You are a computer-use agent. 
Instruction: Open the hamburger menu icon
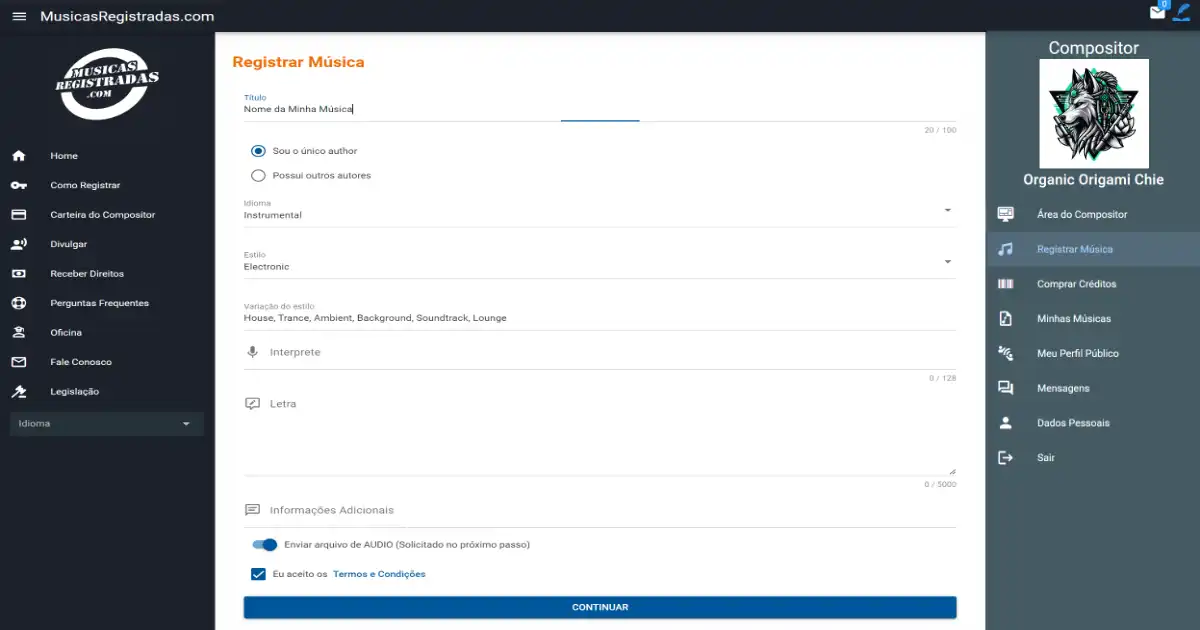pyautogui.click(x=19, y=16)
